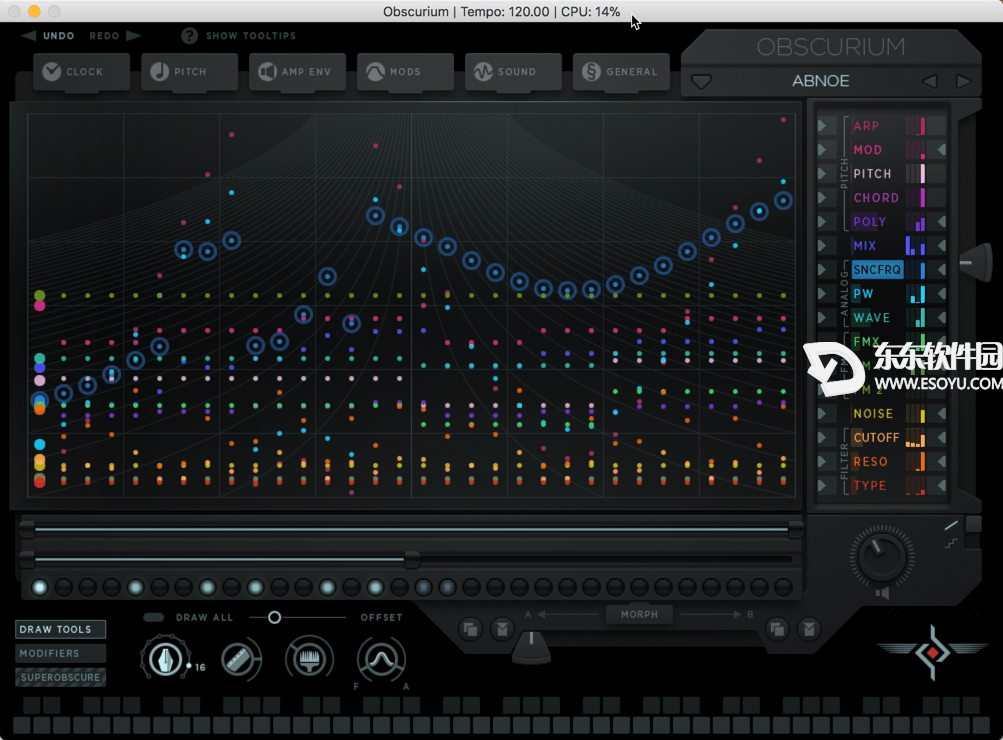The width and height of the screenshot is (1003, 740).
Task: Expand the CHORD parameter row
Action: tap(823, 198)
